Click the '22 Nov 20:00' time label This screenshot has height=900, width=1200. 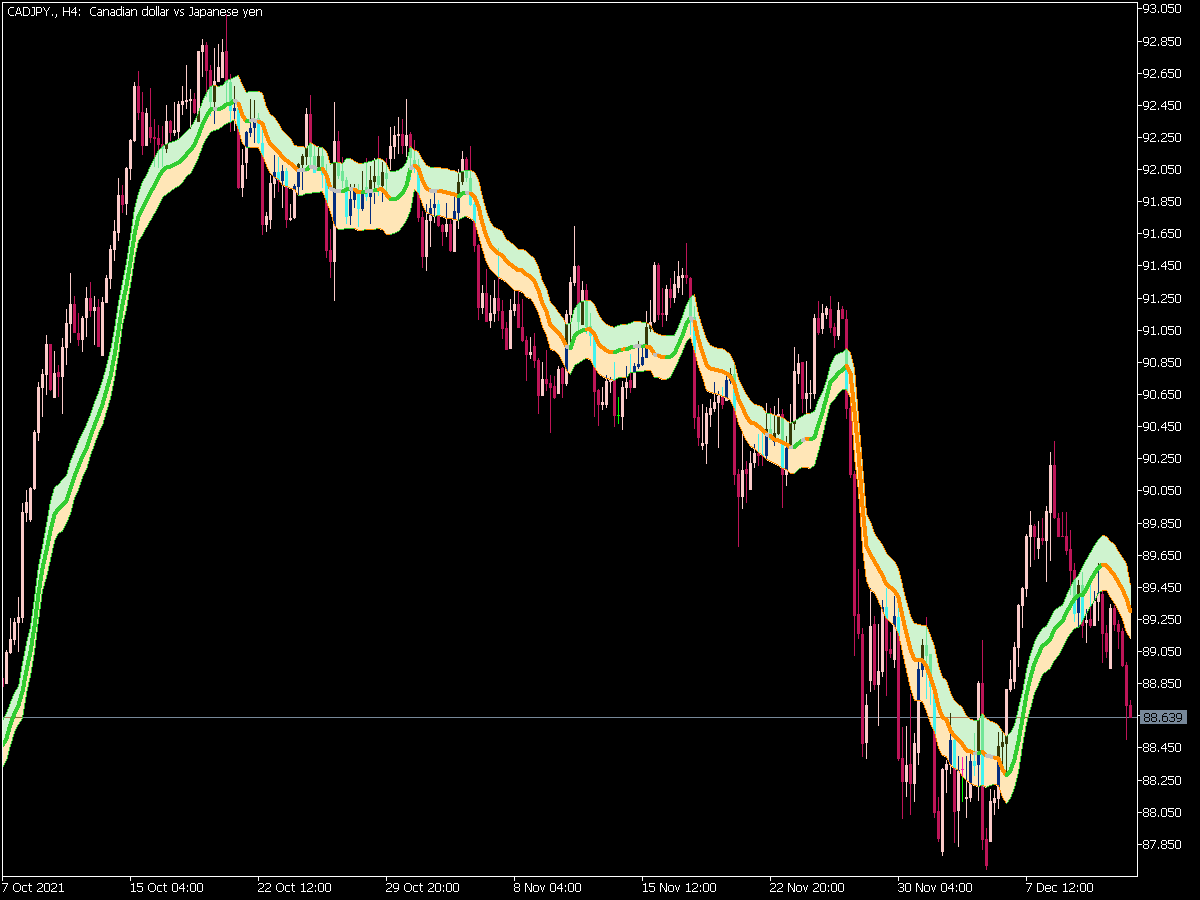[x=808, y=887]
